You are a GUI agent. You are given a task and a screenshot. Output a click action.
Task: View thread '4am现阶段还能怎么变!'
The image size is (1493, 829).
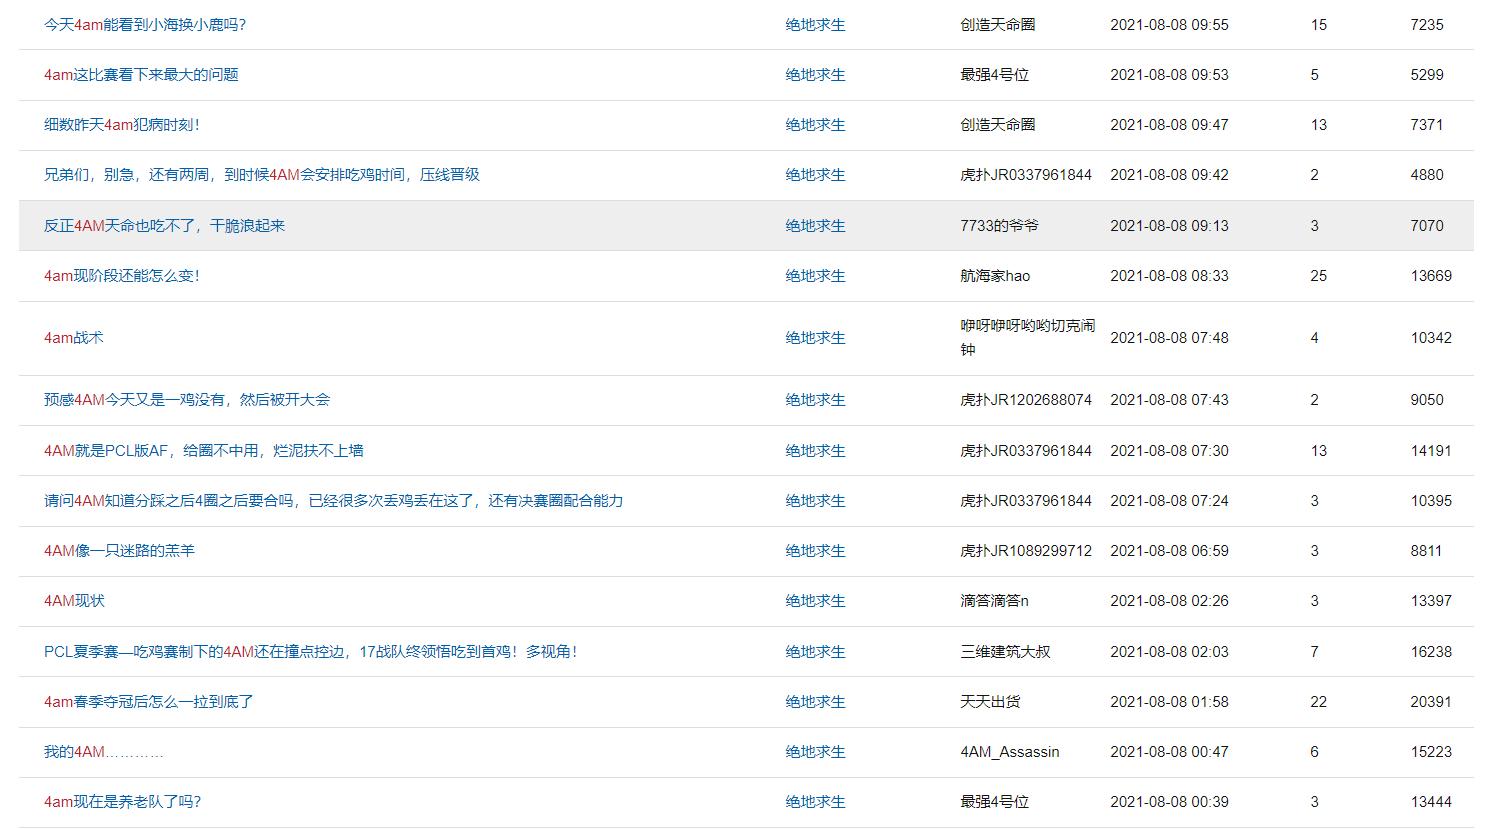(122, 276)
